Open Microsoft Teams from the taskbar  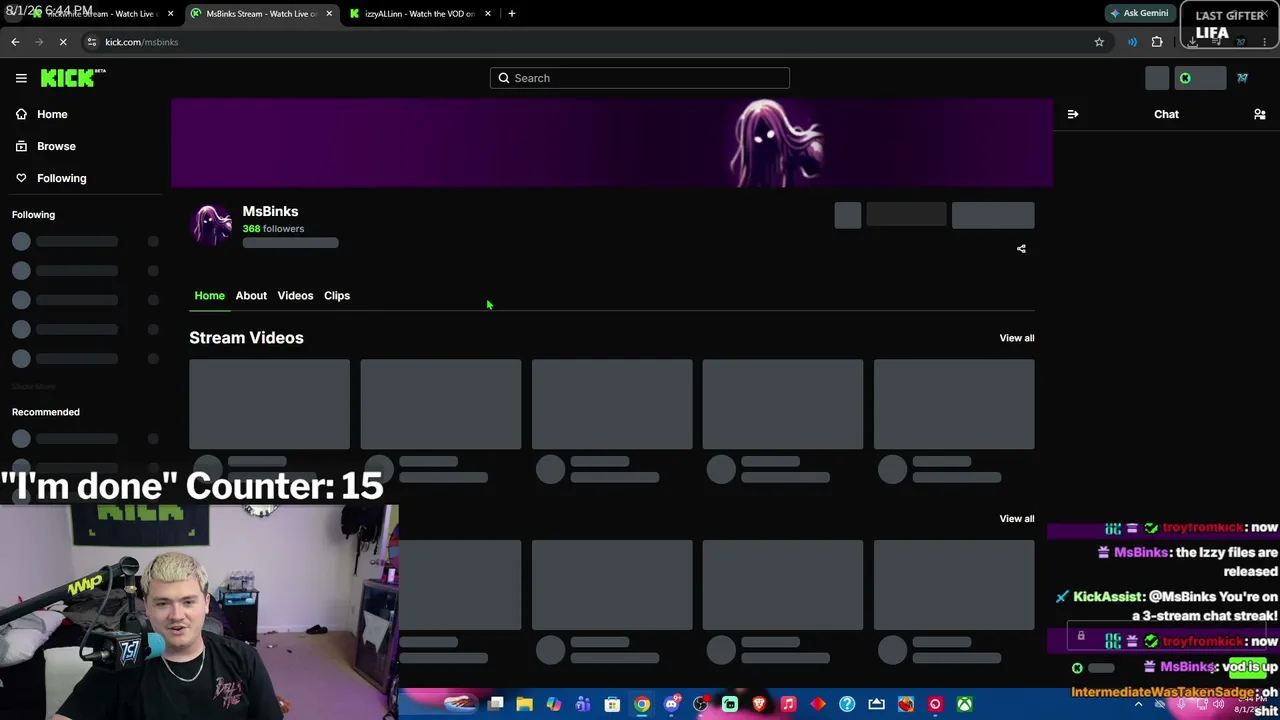coord(583,705)
